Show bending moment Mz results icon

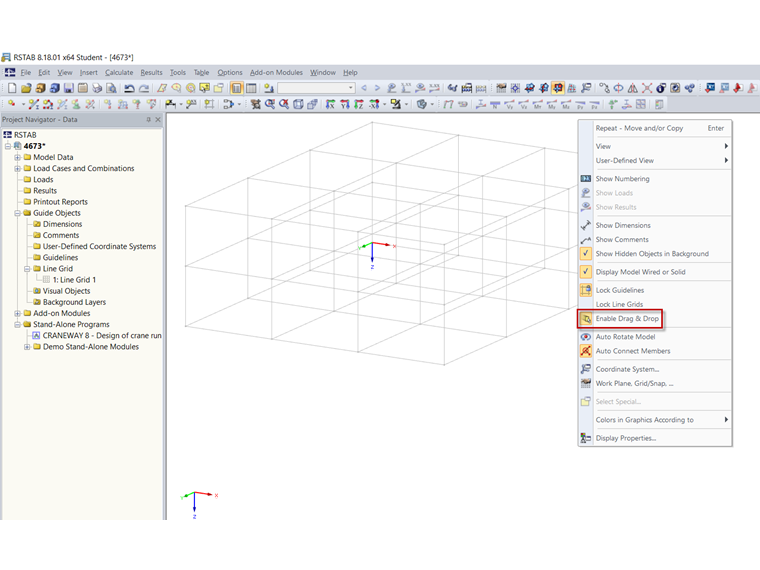[566, 104]
